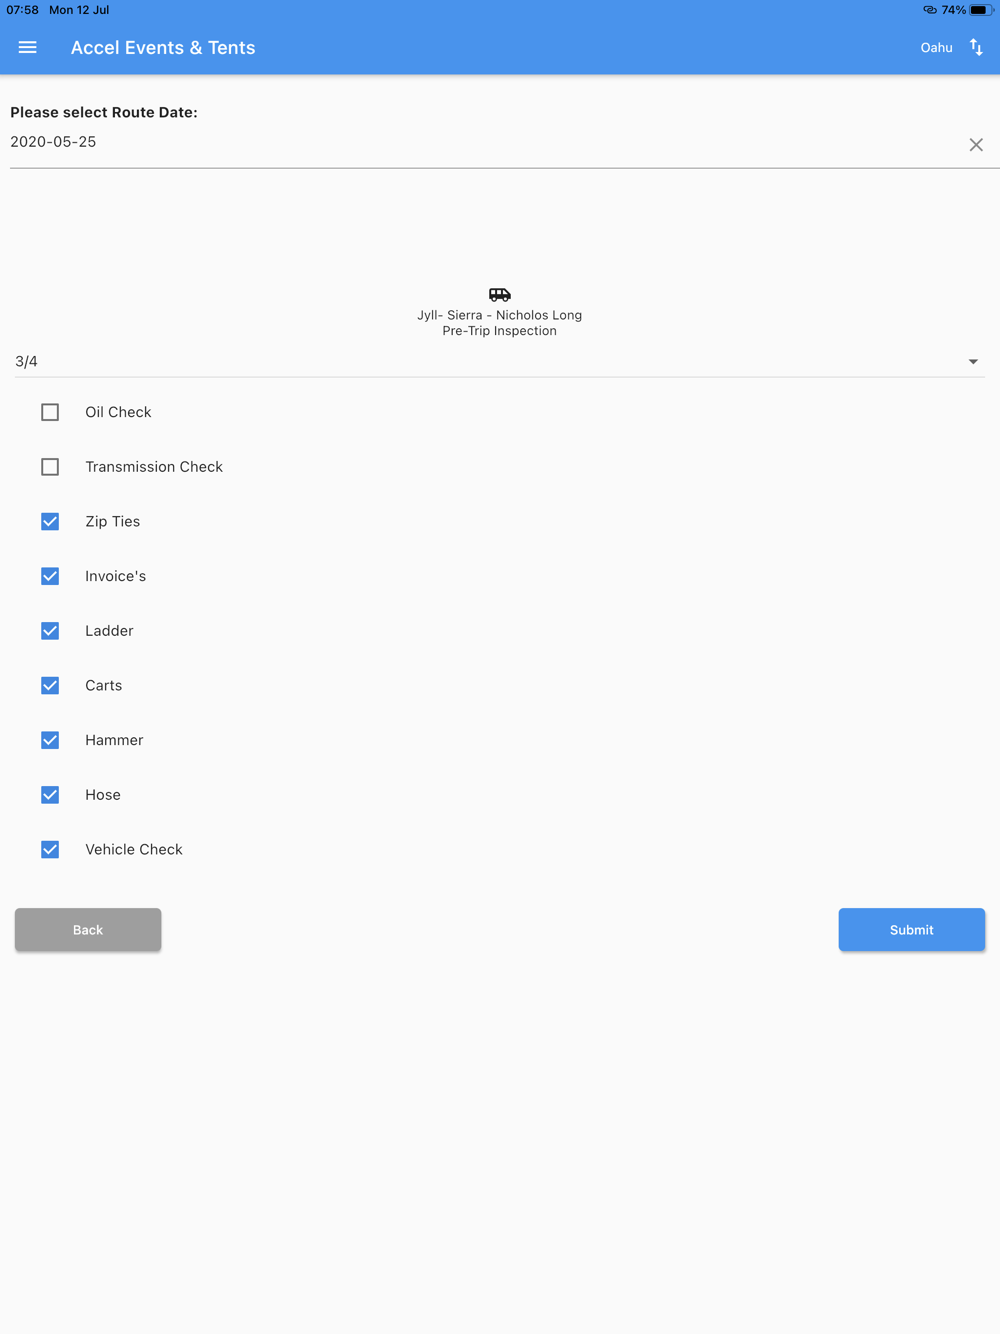Uncheck the Ladder checkbox
The height and width of the screenshot is (1334, 1000).
(50, 631)
